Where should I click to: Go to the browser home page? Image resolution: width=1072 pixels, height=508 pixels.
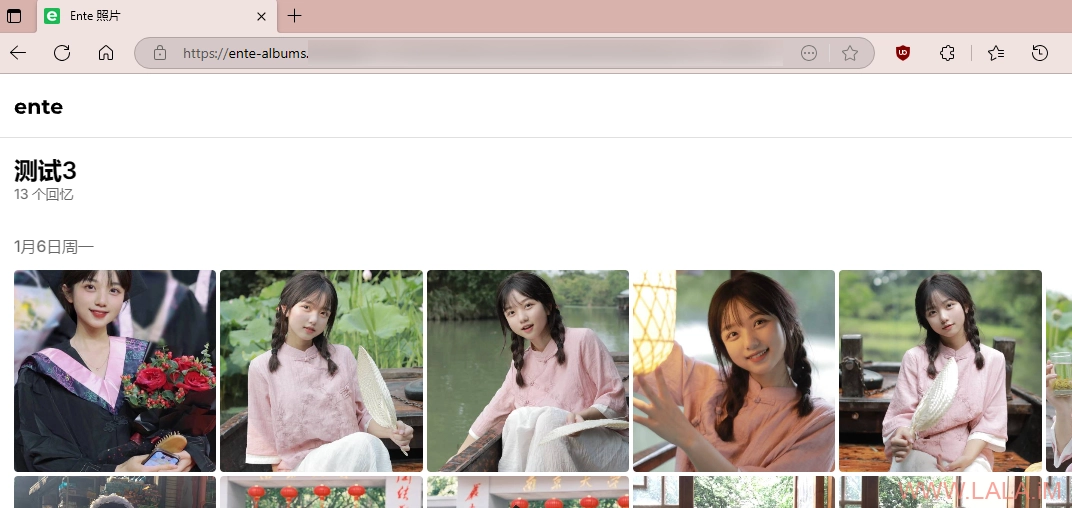coord(106,53)
